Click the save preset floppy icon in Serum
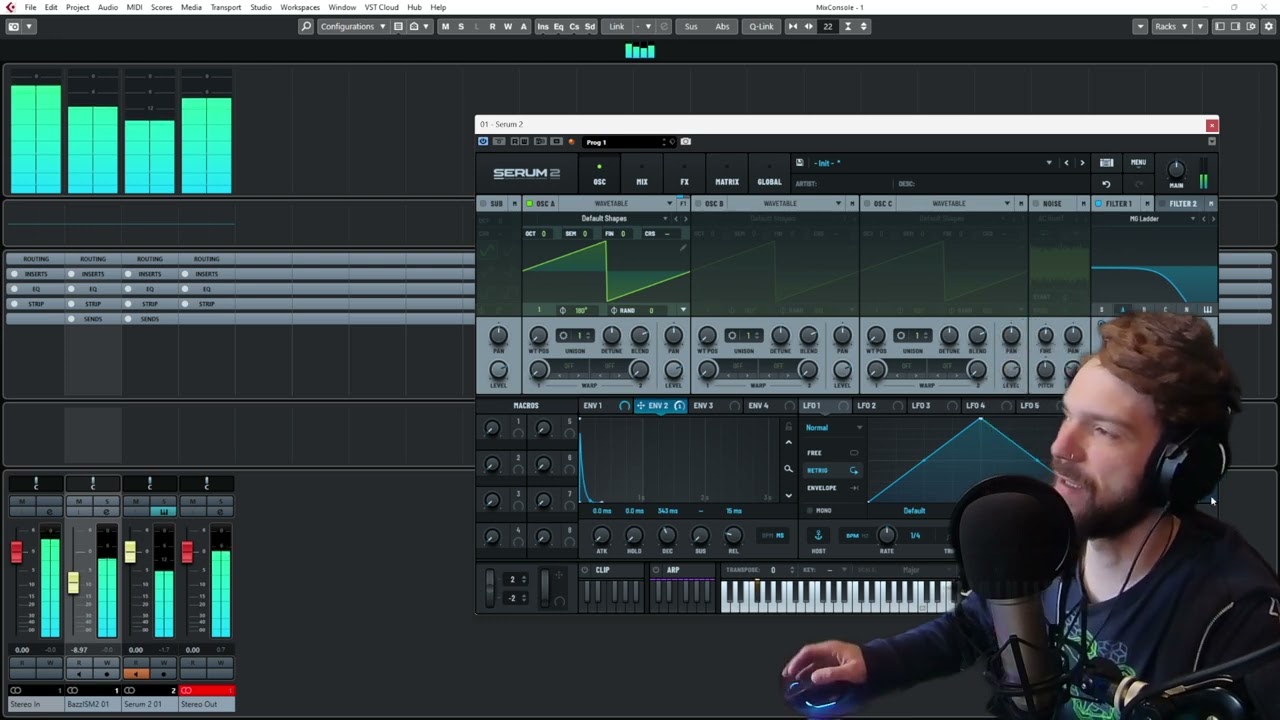 point(799,162)
